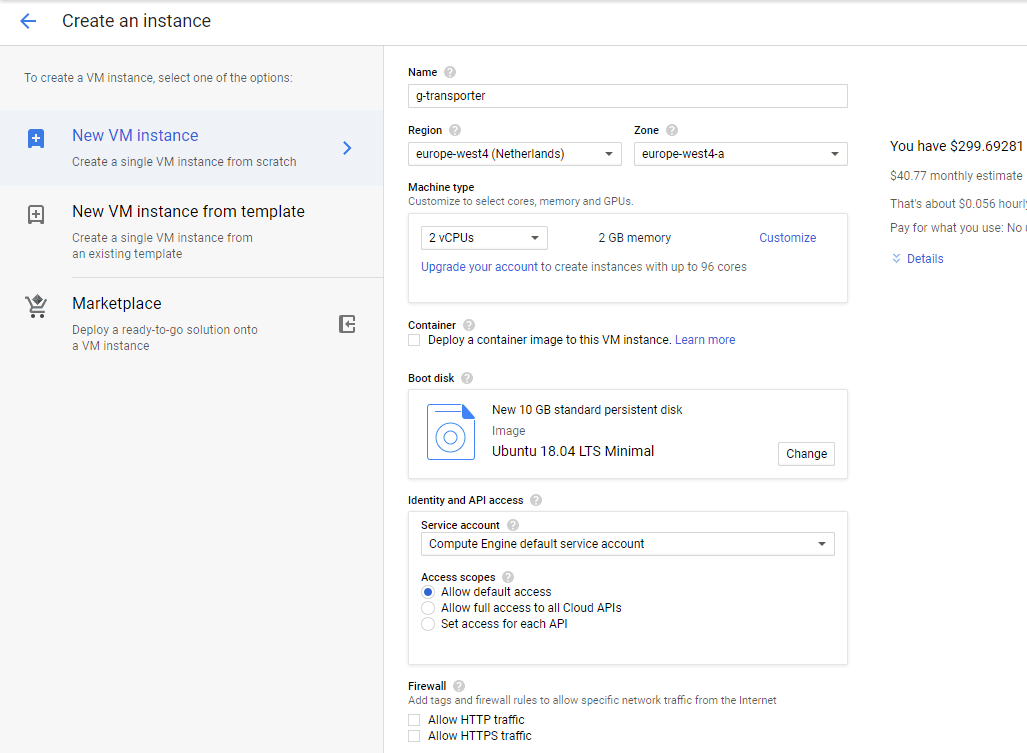
Task: Select New VM instance from template option
Action: coord(188,212)
